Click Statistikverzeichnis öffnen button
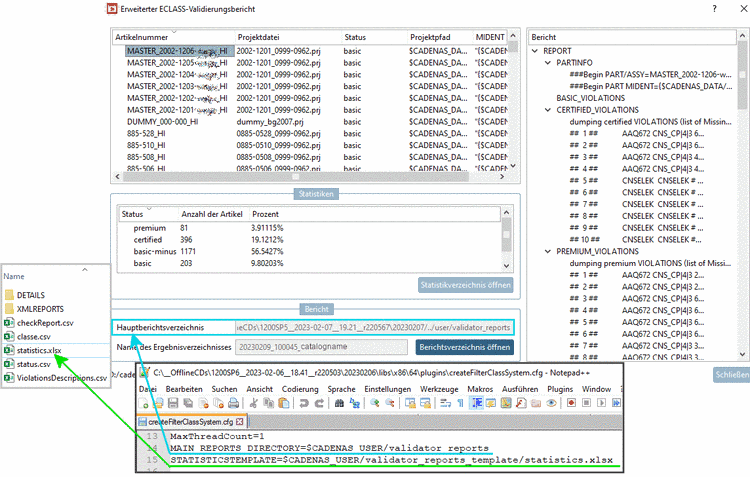750x477 pixels. [465, 285]
